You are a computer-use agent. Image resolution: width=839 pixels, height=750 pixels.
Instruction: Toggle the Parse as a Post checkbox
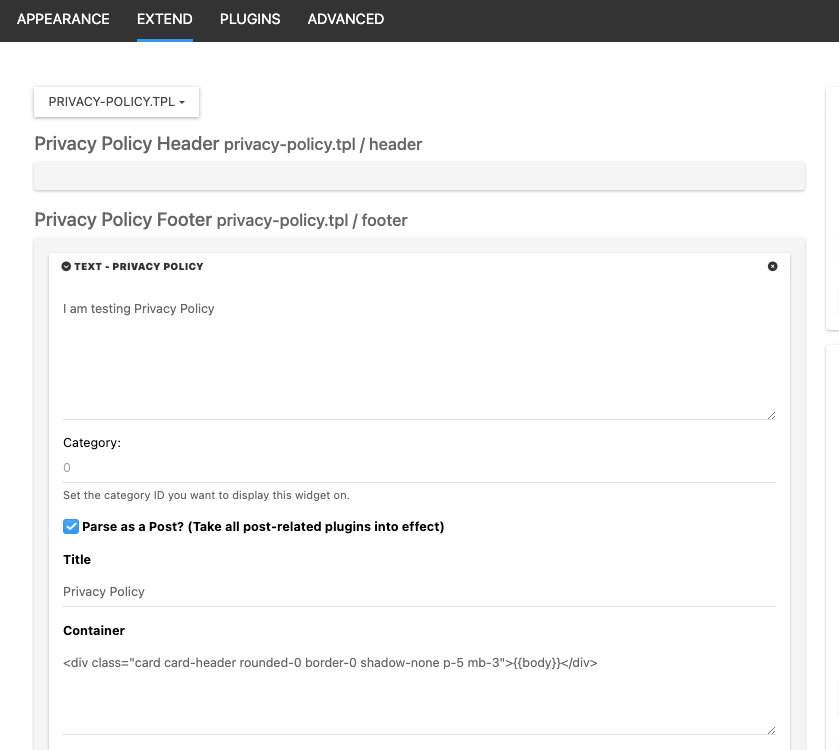pos(71,526)
